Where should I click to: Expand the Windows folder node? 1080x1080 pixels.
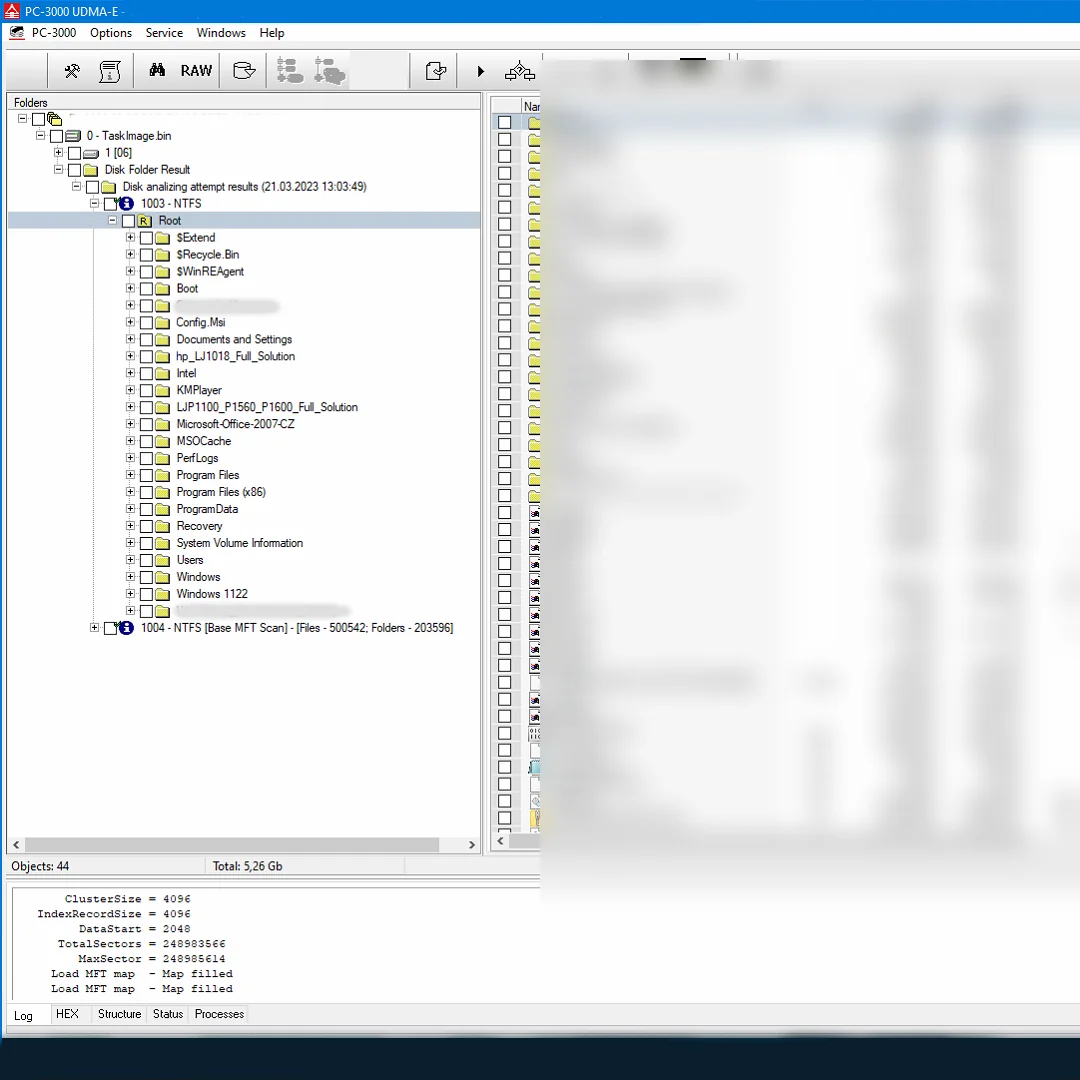pos(130,577)
